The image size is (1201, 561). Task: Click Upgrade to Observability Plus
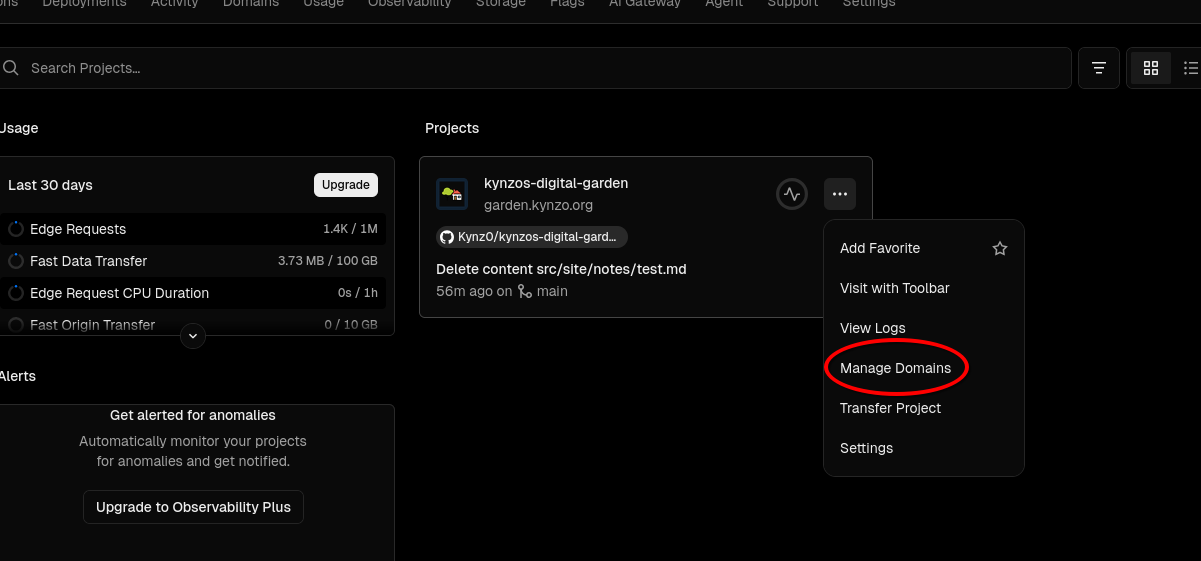(193, 507)
